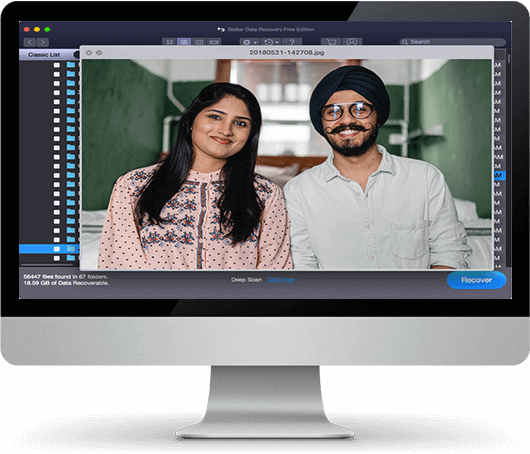Image resolution: width=530 pixels, height=454 pixels.
Task: Select the blue highlighted row in right list
Action: pyautogui.click(x=500, y=175)
